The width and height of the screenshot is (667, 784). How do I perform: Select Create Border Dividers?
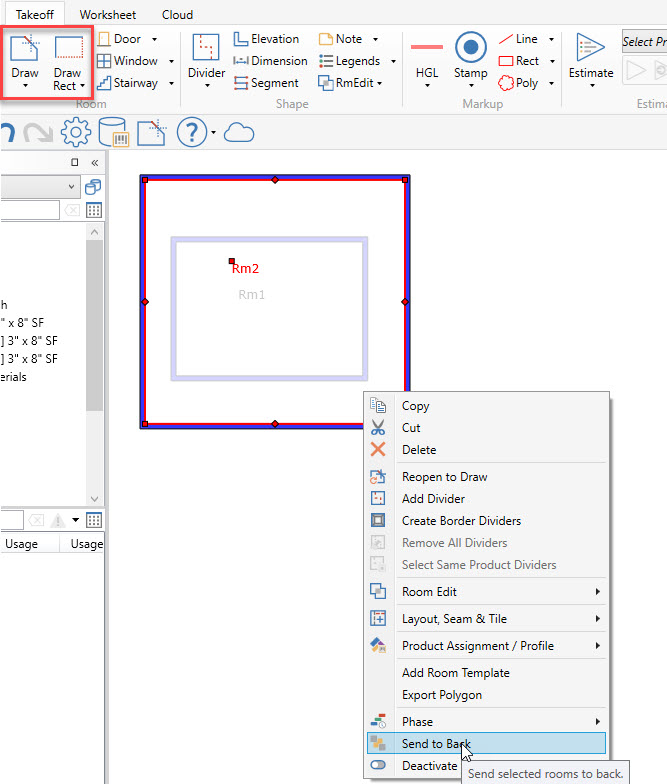pos(487,521)
